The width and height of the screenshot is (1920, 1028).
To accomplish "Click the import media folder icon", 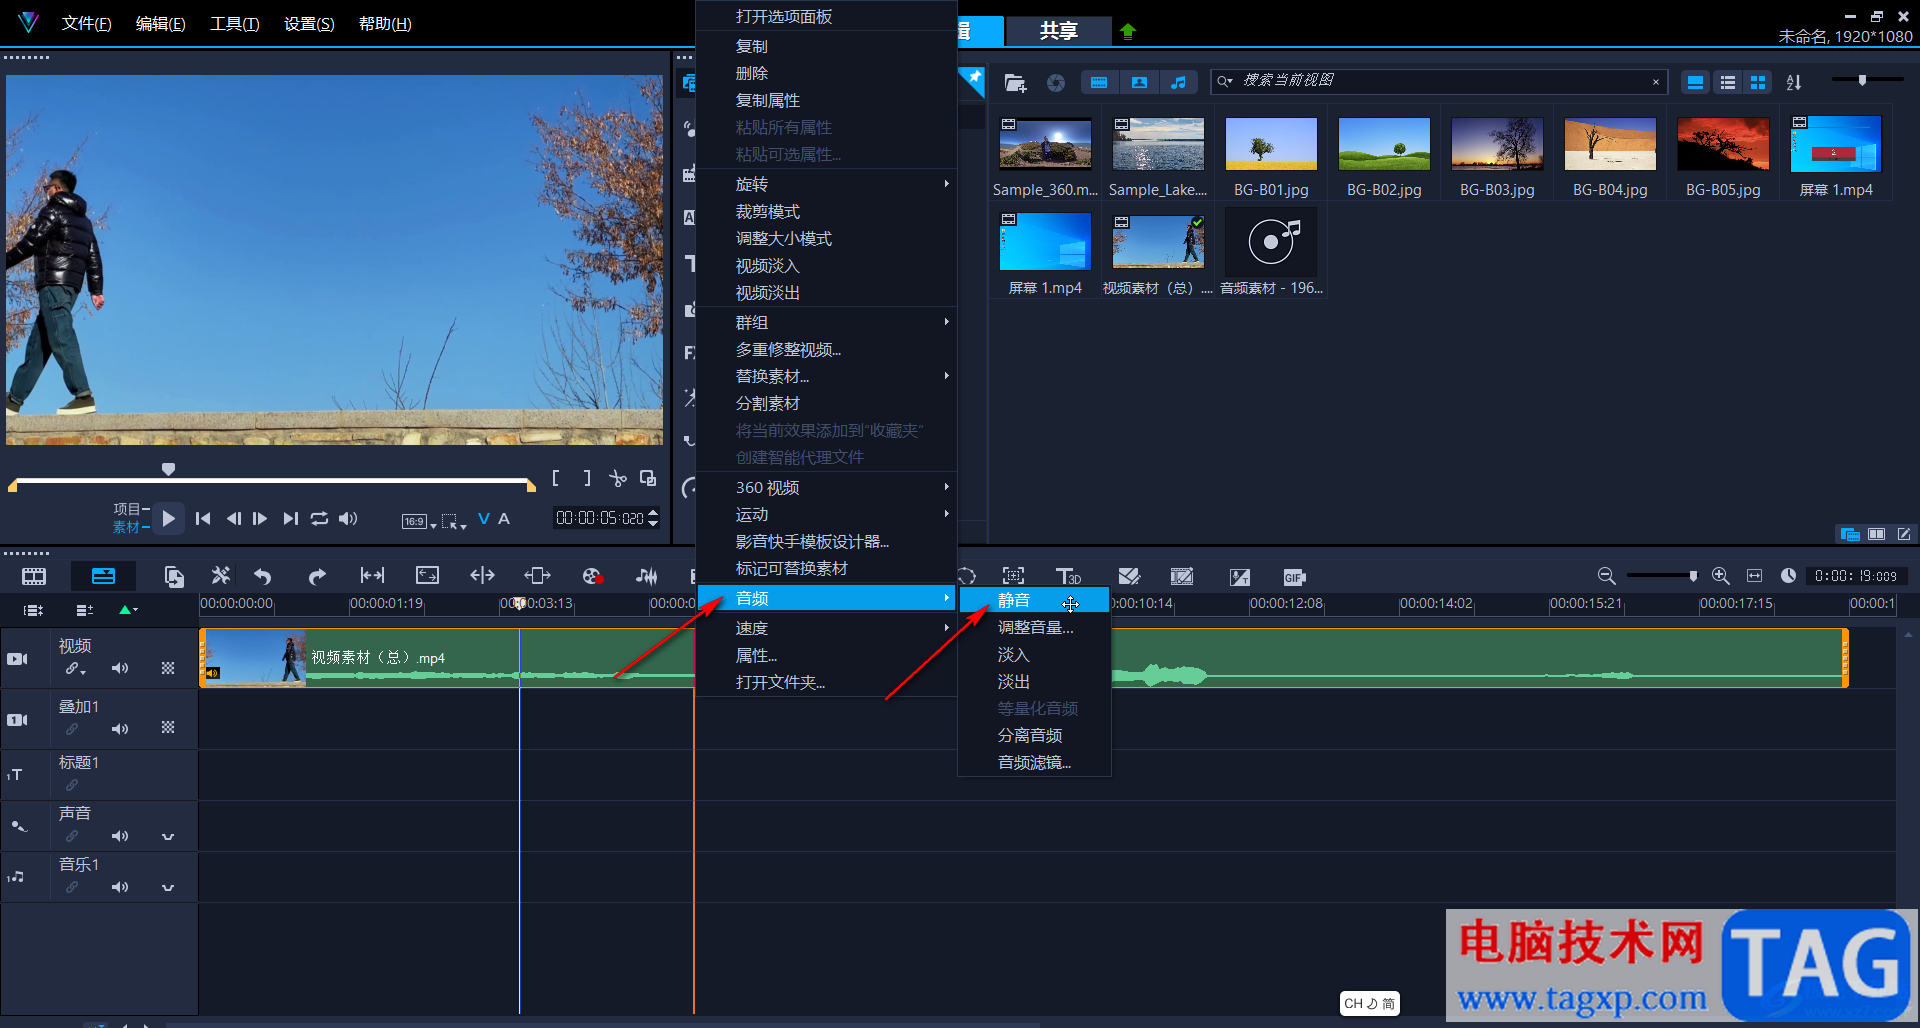I will [x=1015, y=82].
